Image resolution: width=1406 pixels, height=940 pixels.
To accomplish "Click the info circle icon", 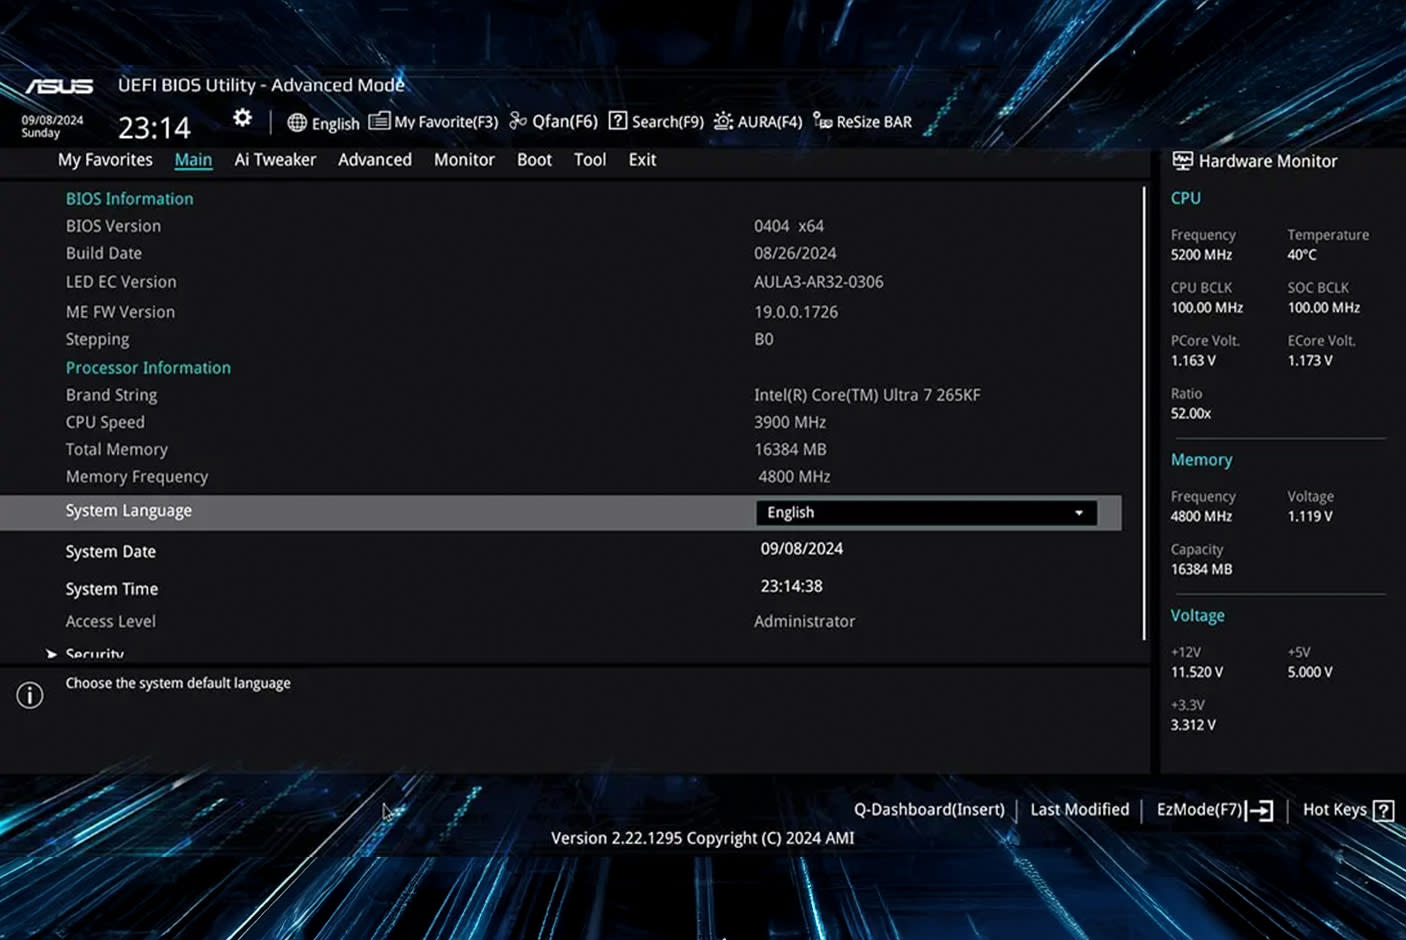I will pyautogui.click(x=30, y=695).
